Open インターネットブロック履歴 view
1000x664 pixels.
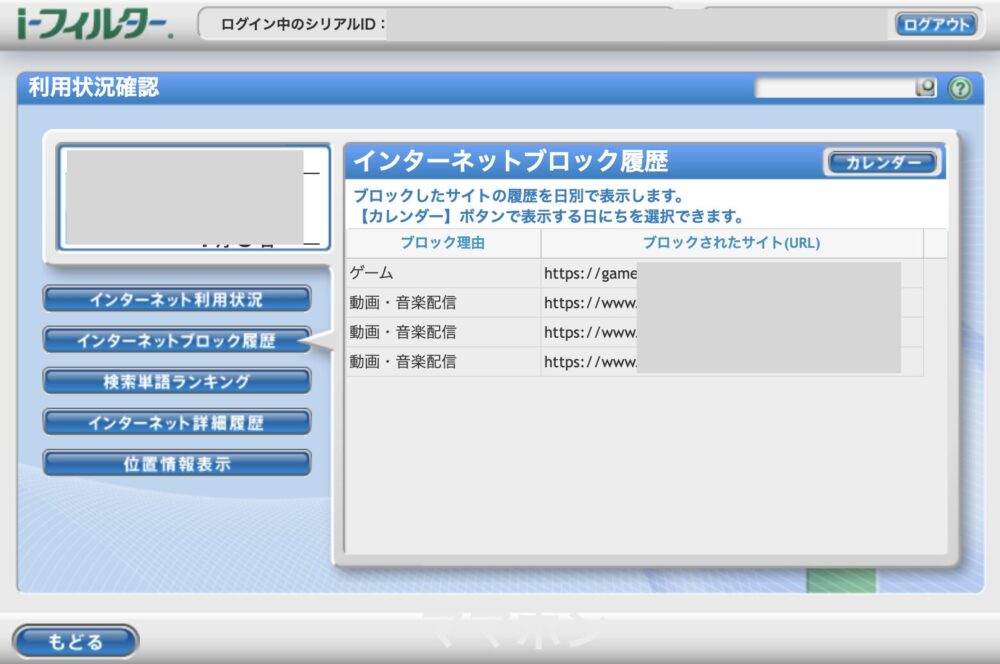176,338
